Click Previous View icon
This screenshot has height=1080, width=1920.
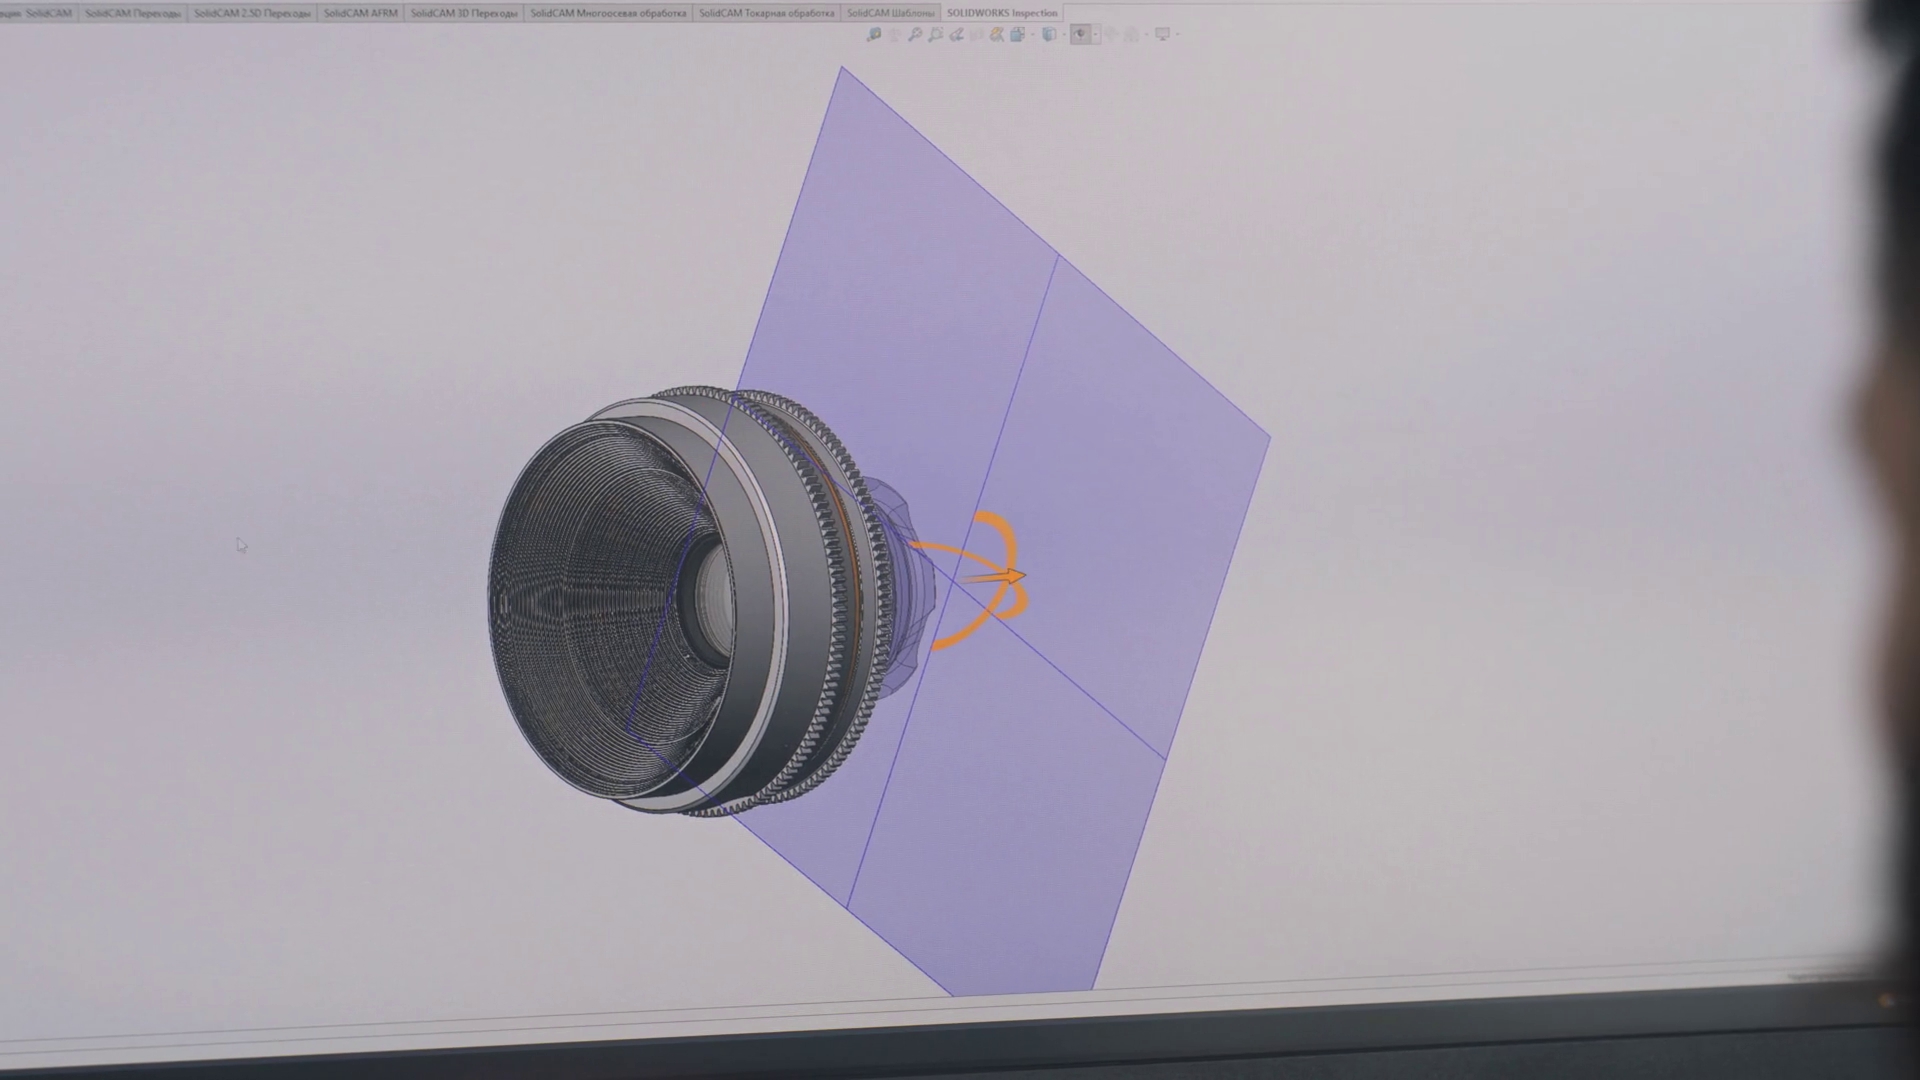pyautogui.click(x=957, y=34)
